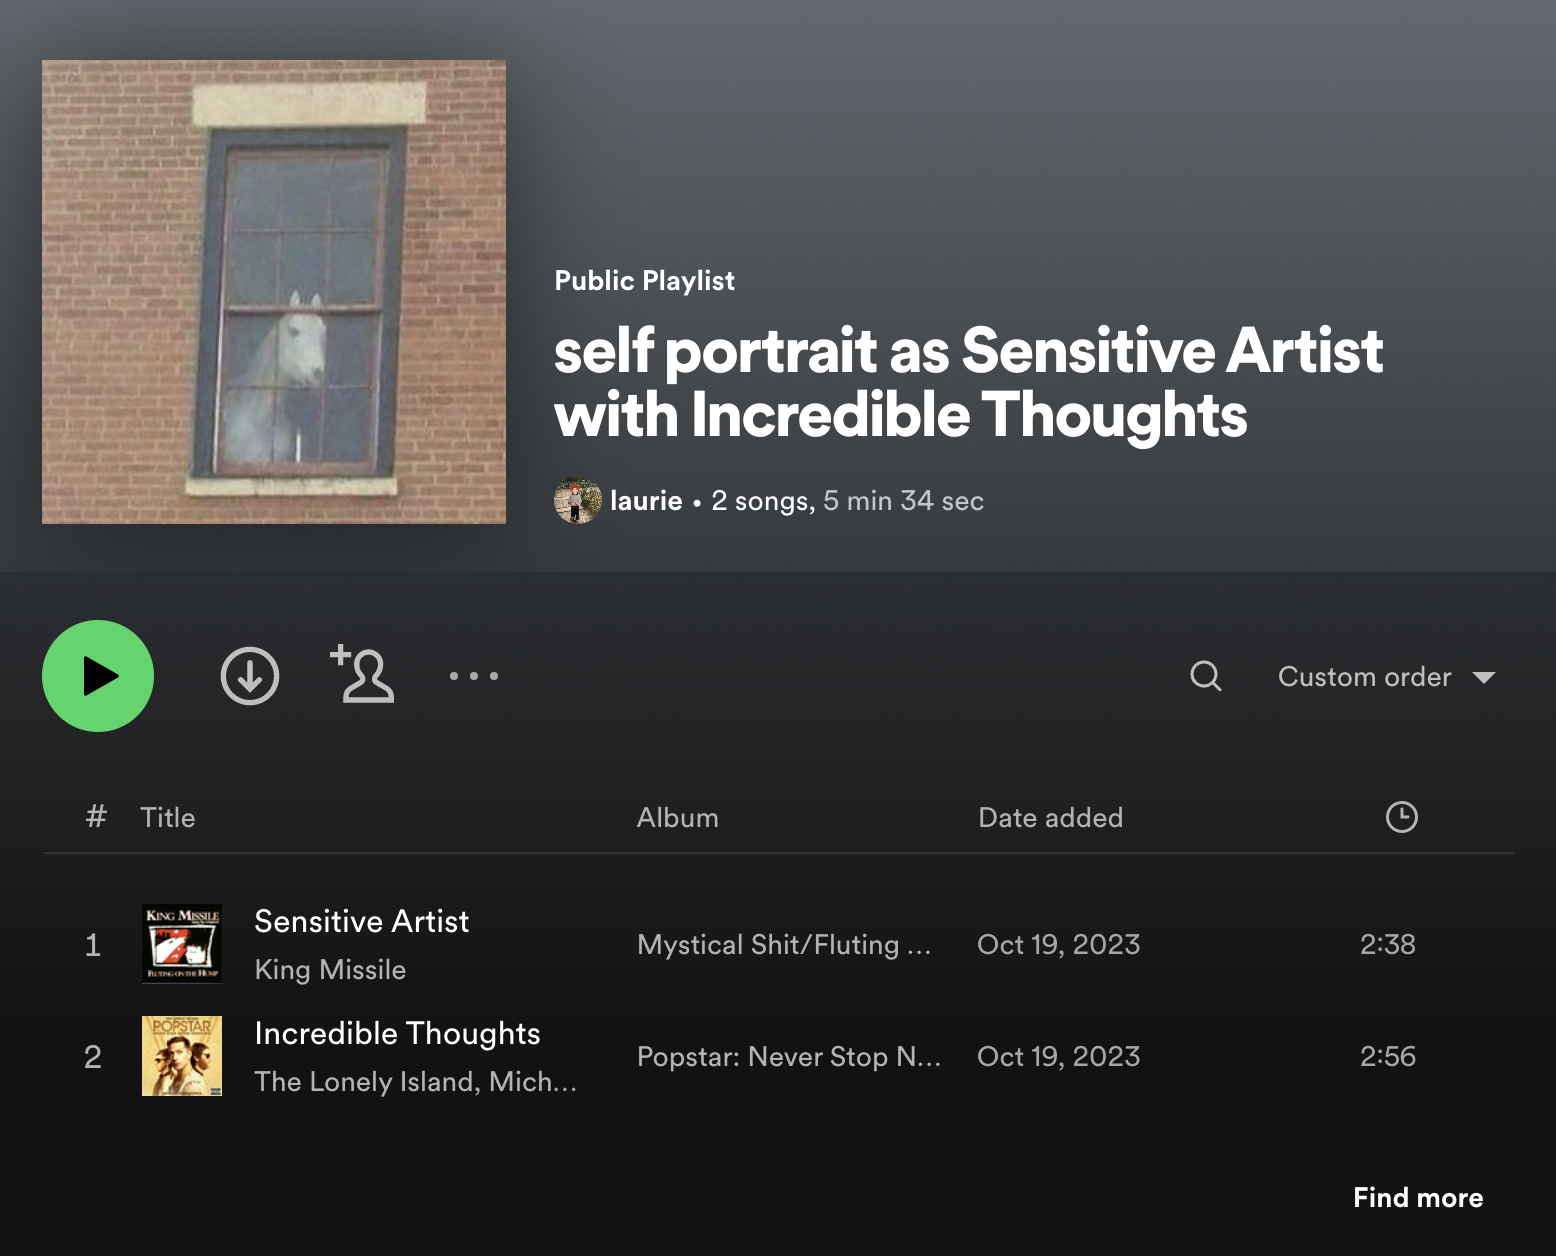Click the Album column header
The width and height of the screenshot is (1556, 1256).
pyautogui.click(x=677, y=818)
